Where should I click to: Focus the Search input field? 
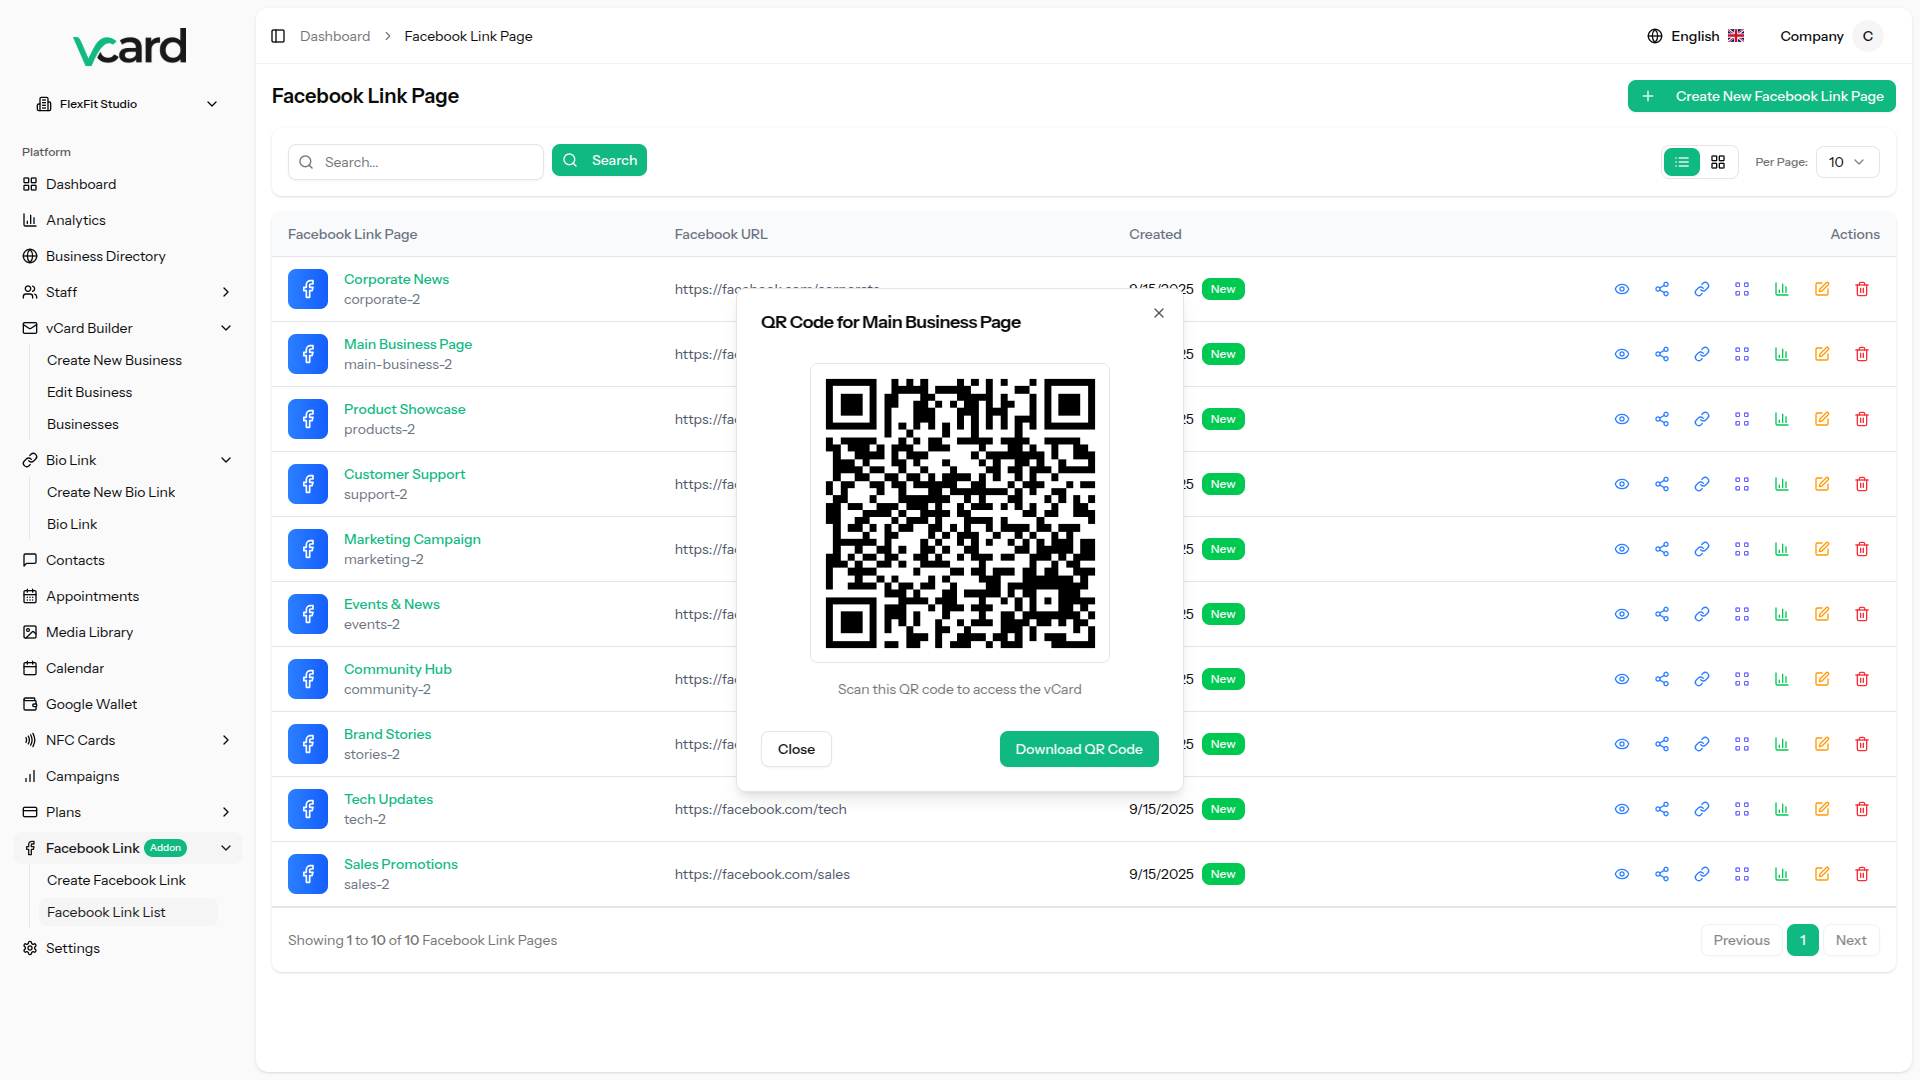coord(416,162)
